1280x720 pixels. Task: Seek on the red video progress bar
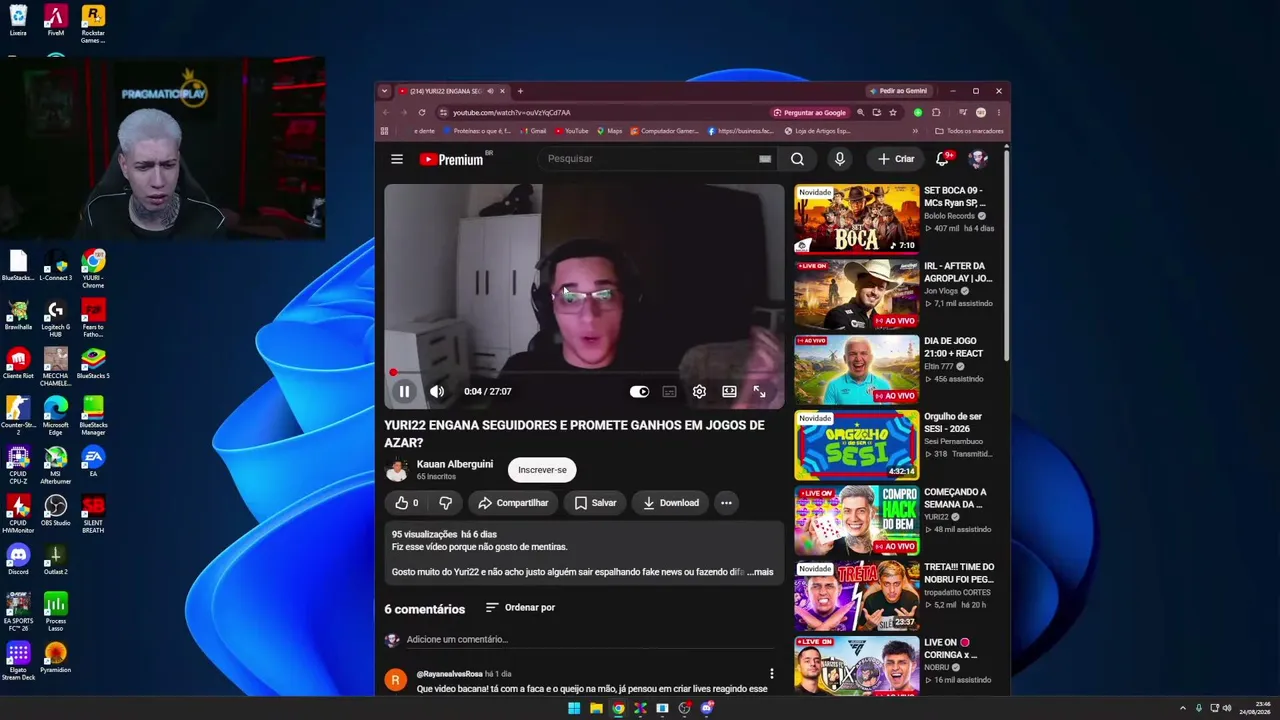point(585,372)
